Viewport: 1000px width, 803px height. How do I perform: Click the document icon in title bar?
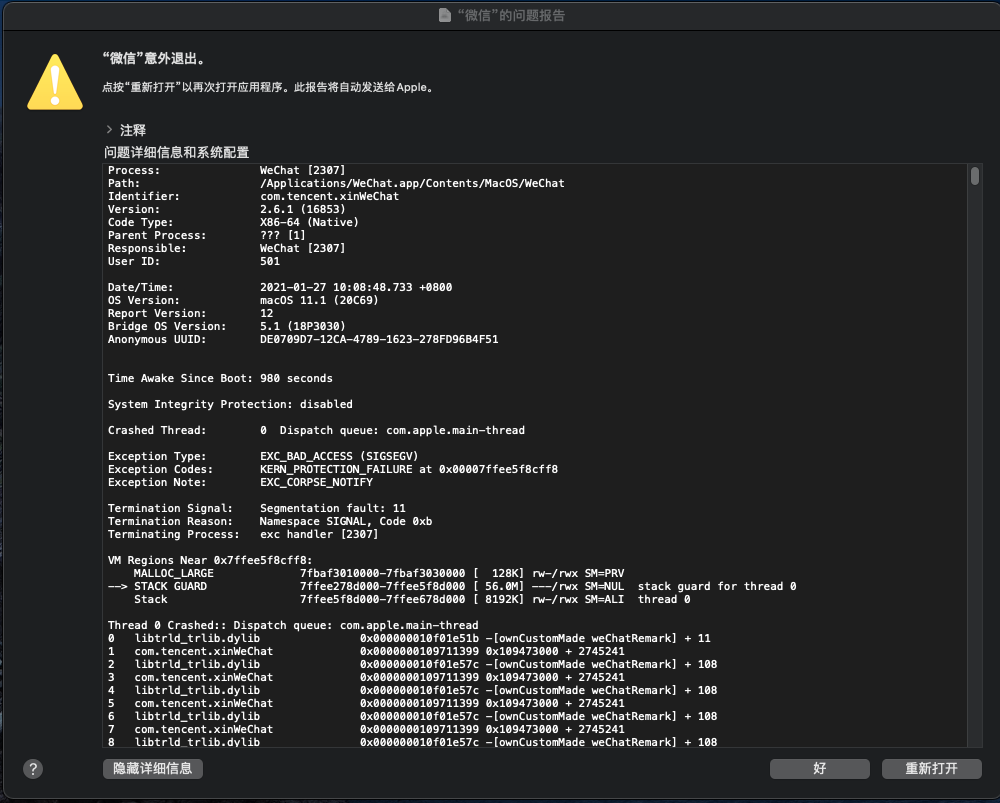click(445, 15)
